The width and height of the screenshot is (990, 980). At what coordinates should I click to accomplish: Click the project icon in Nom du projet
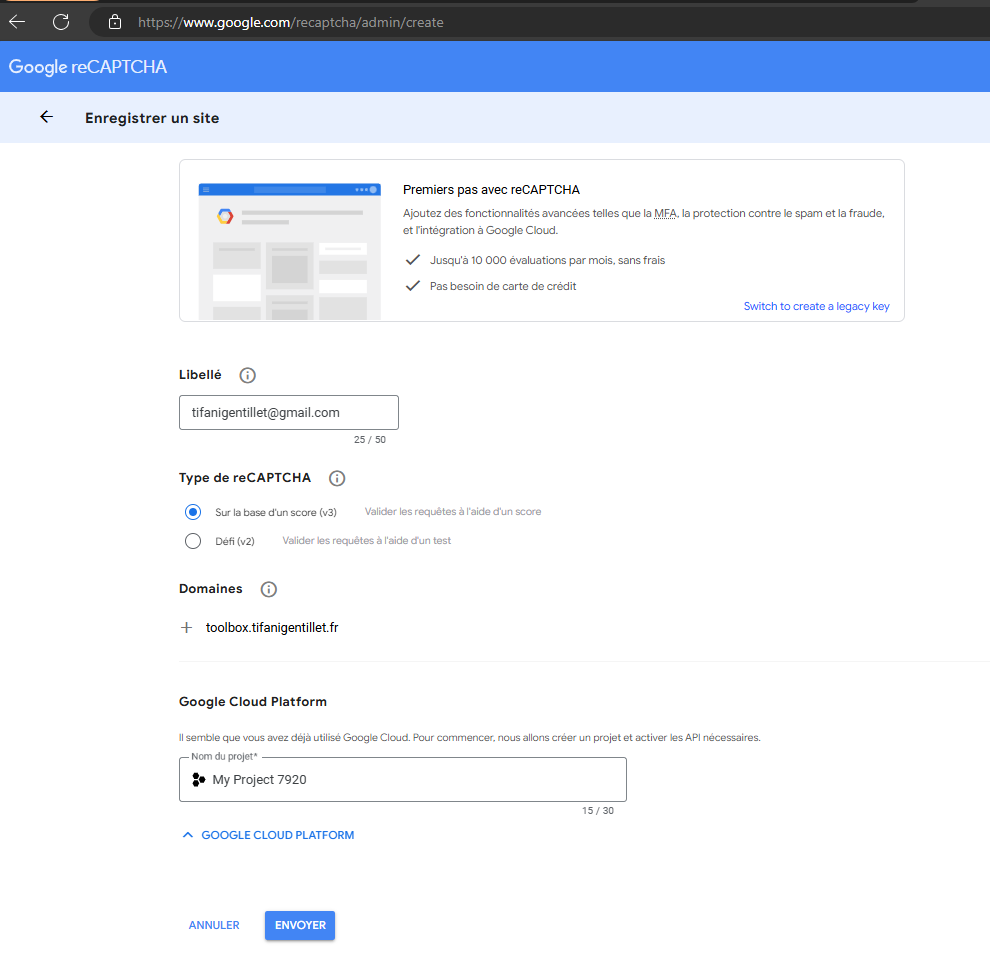coord(198,779)
